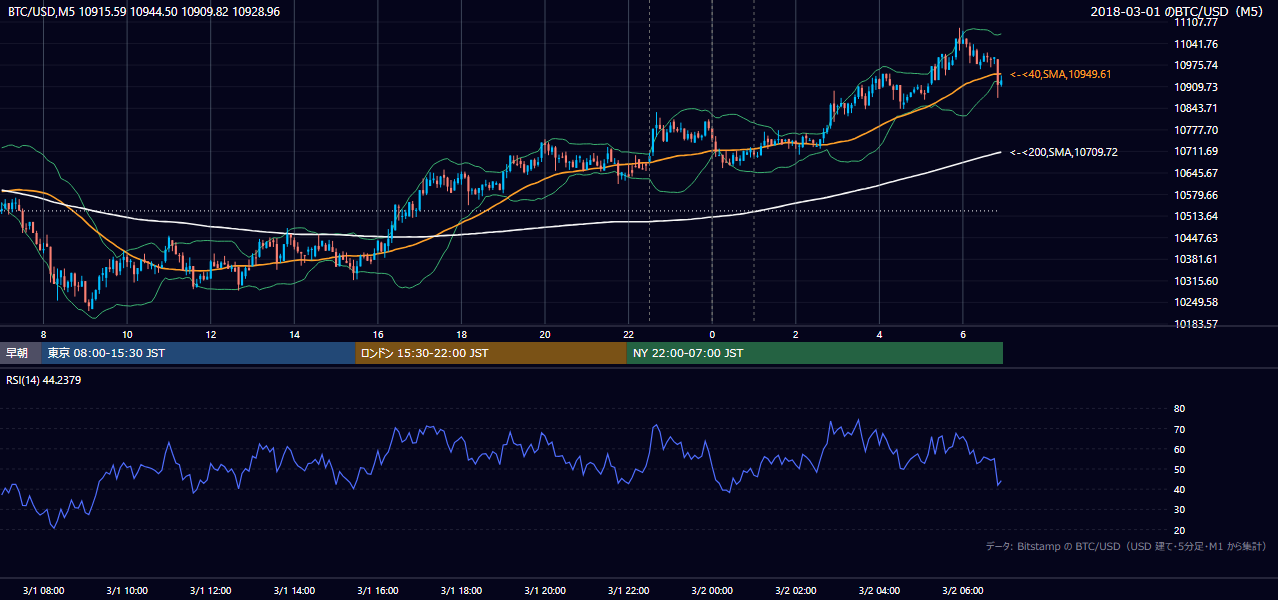
Task: Click the 40 SMA 10949.61 orange label
Action: tap(1061, 74)
